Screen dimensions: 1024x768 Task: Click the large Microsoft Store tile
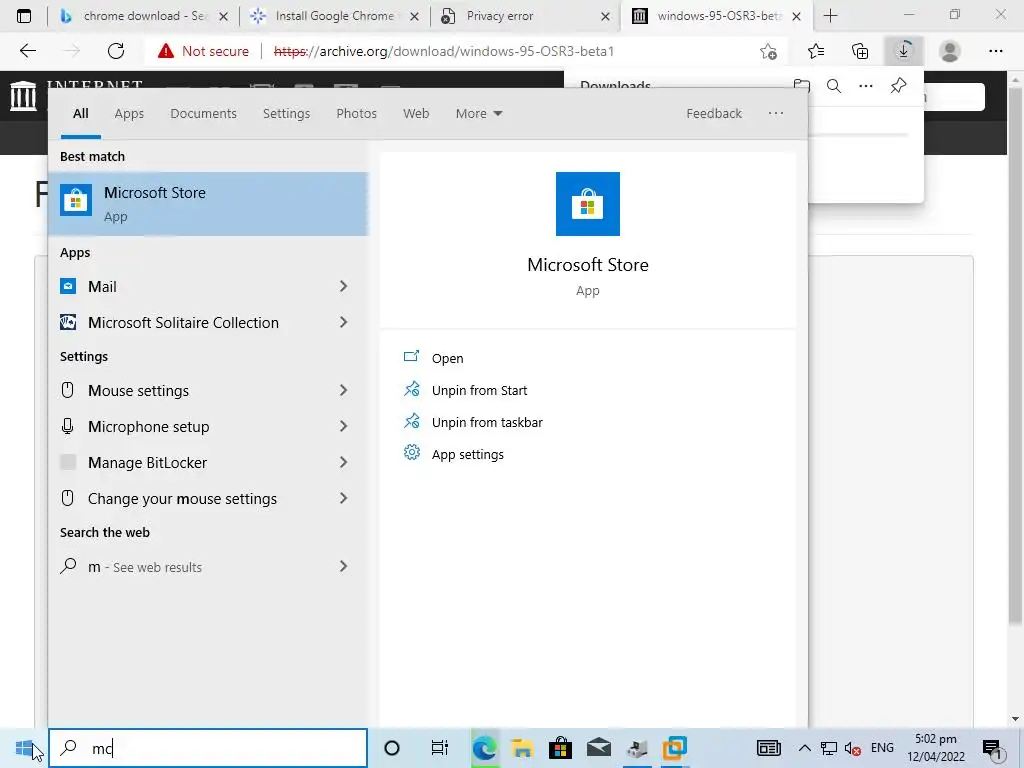click(x=588, y=204)
